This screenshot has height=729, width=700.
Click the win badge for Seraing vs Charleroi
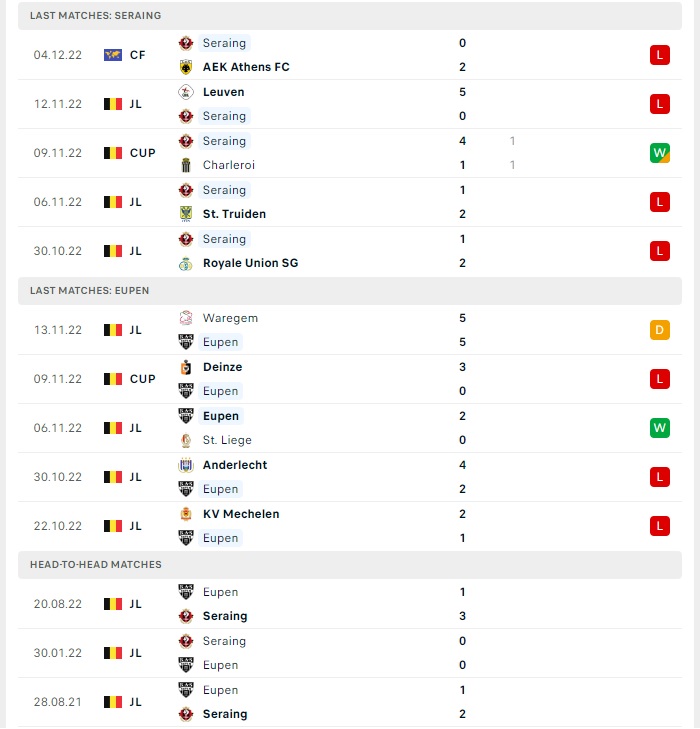(660, 153)
